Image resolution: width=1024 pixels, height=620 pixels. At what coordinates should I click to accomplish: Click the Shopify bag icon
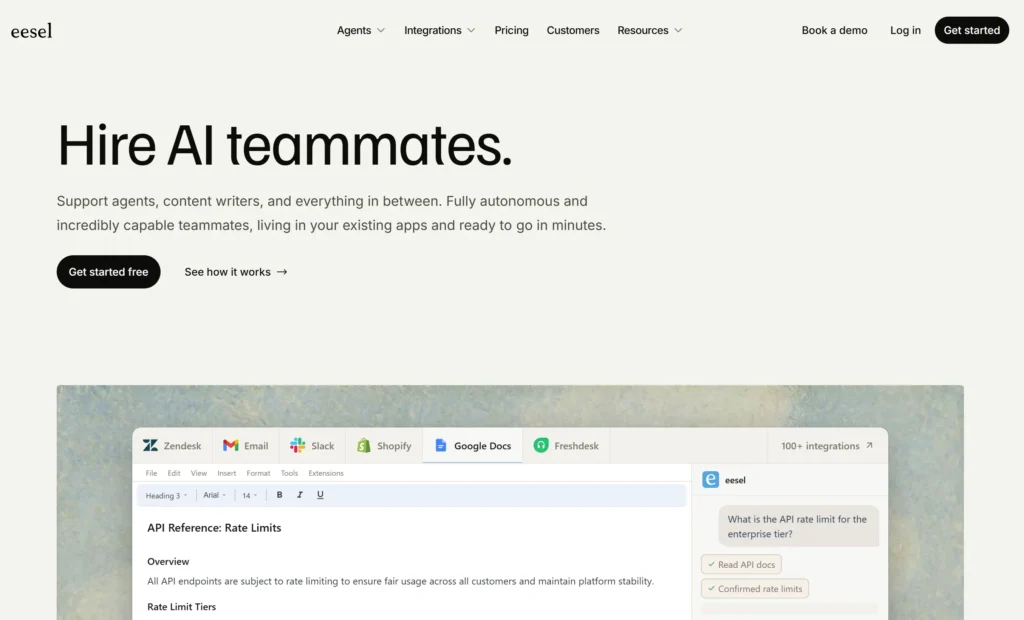[364, 446]
